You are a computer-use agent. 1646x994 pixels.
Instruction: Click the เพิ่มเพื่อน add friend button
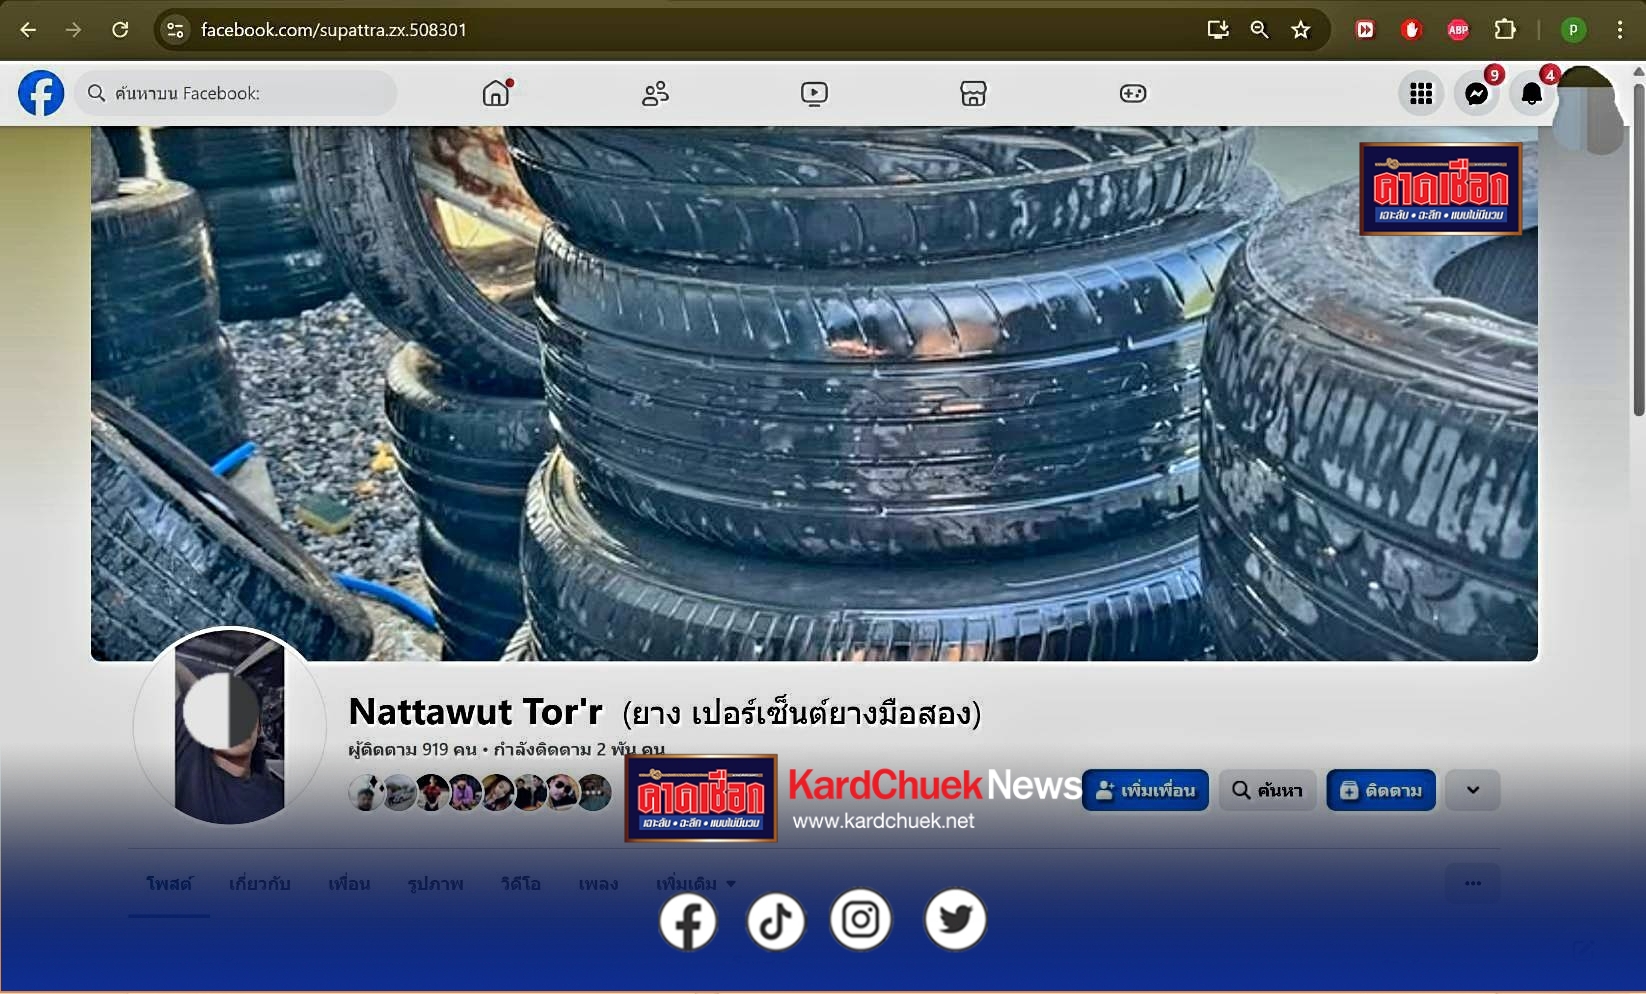tap(1145, 790)
